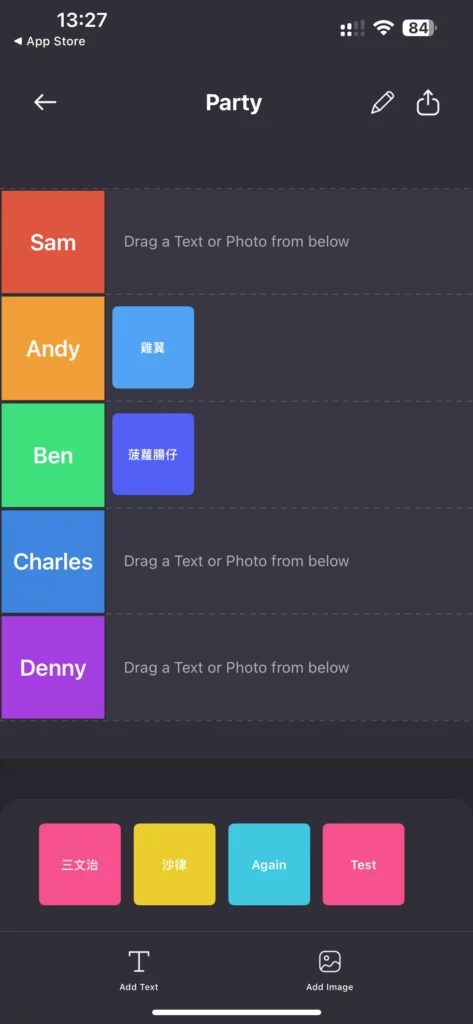Tap the Party title text
This screenshot has height=1024, width=473.
[x=234, y=103]
